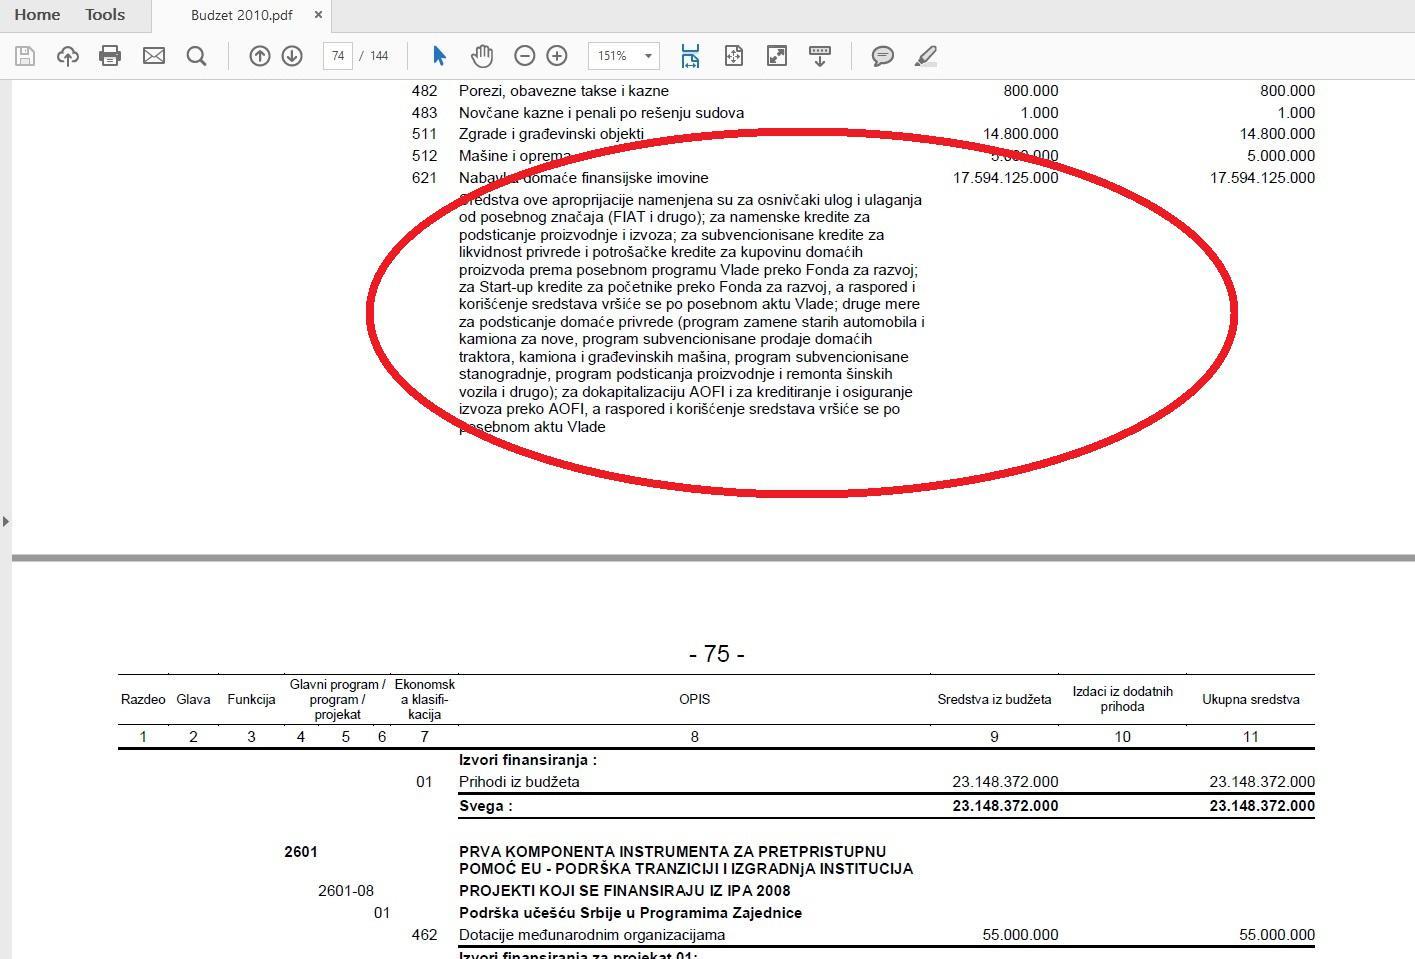The width and height of the screenshot is (1415, 959).
Task: Go to previous page arrow
Action: 259,56
